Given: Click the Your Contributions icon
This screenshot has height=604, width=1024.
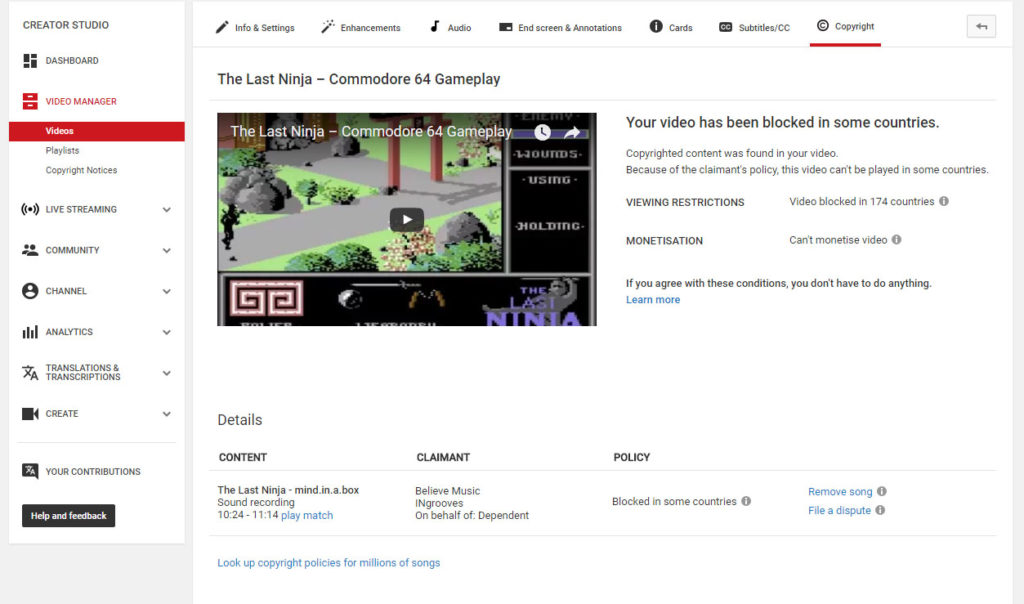Looking at the screenshot, I should 30,471.
